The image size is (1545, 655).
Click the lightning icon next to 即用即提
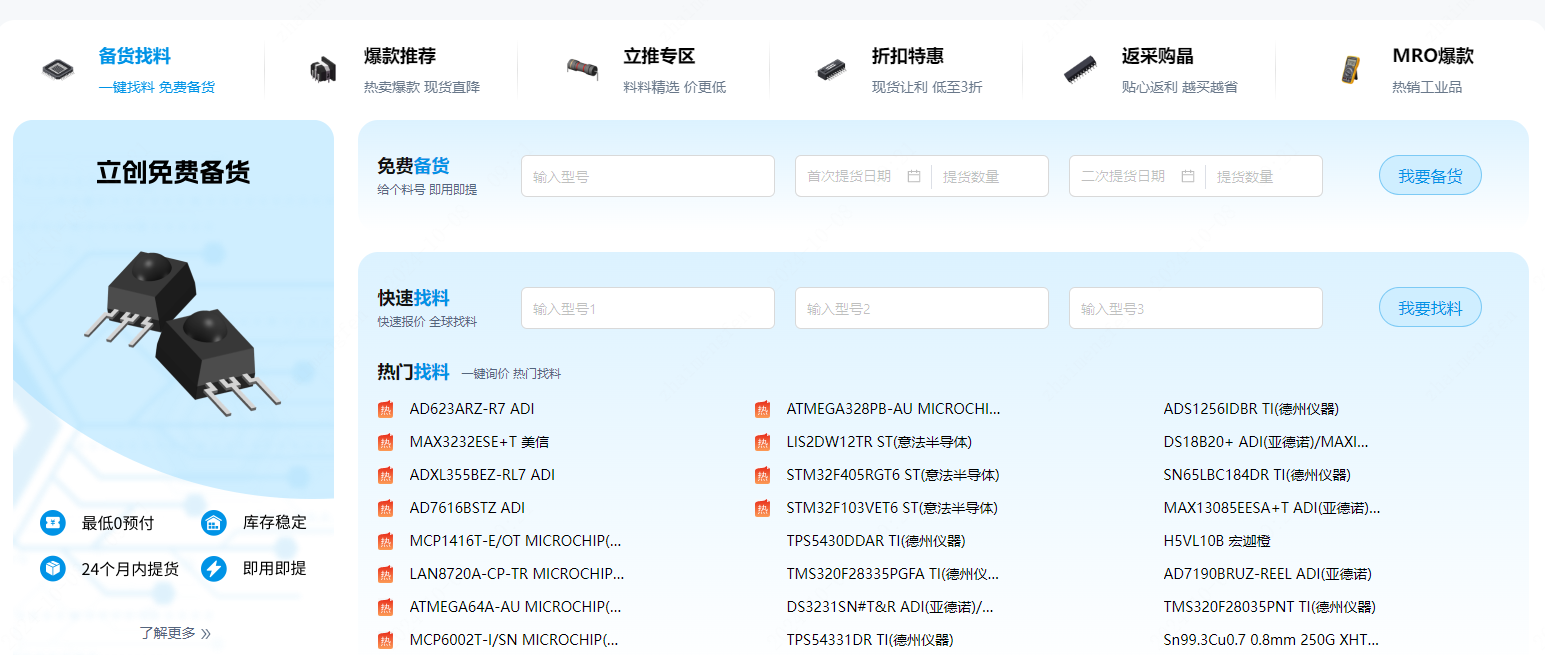pyautogui.click(x=214, y=568)
